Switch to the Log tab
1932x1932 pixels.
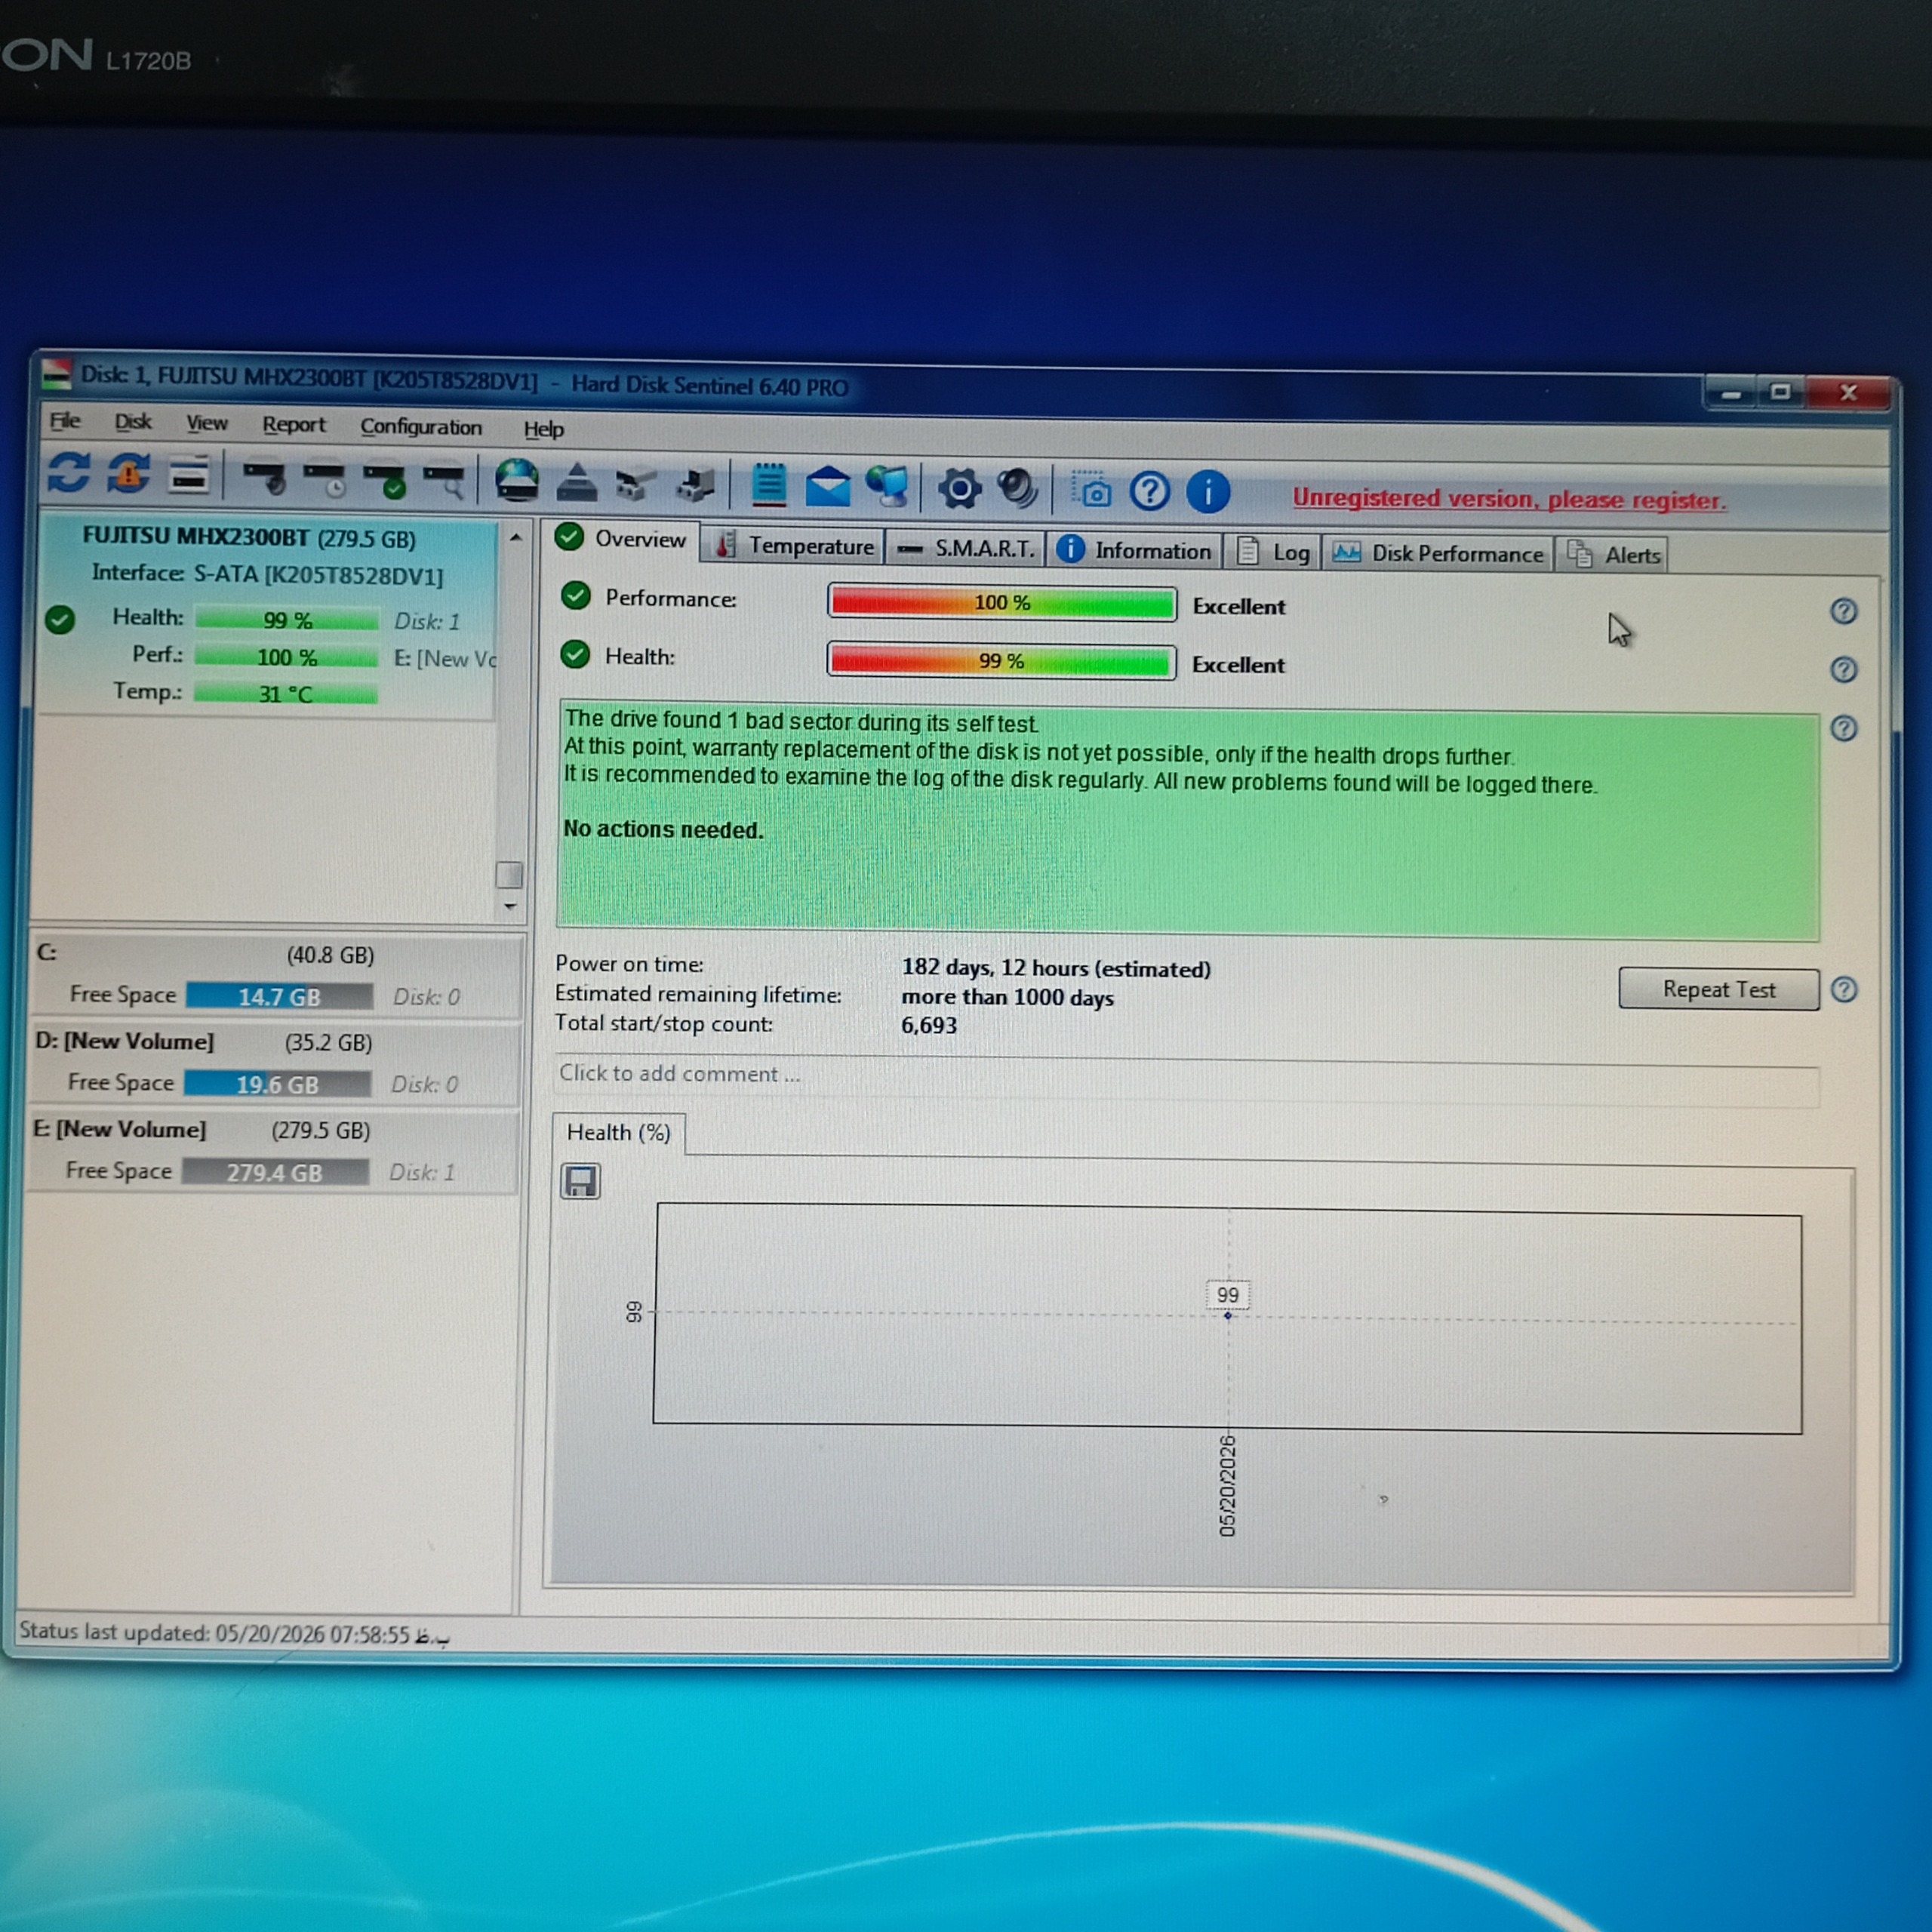pos(1274,553)
